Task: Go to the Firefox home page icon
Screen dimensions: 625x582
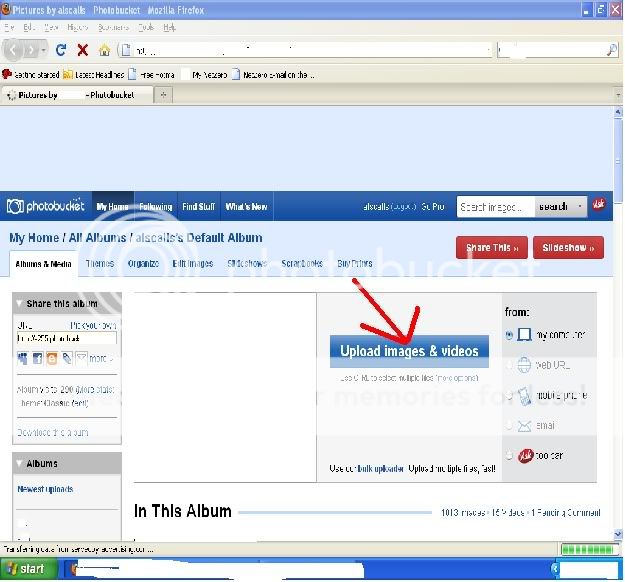Action: coord(104,50)
